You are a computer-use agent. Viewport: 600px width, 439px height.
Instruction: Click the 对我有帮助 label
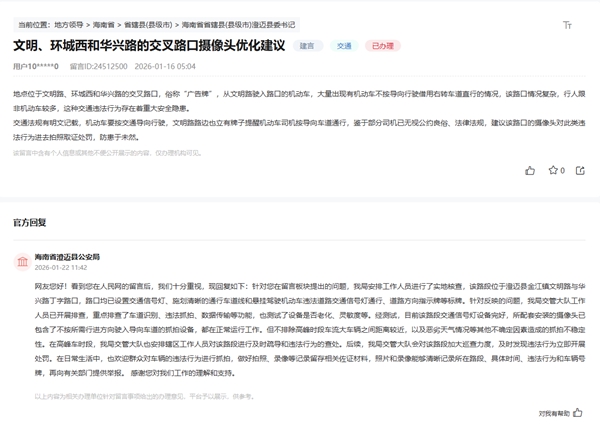point(554,413)
